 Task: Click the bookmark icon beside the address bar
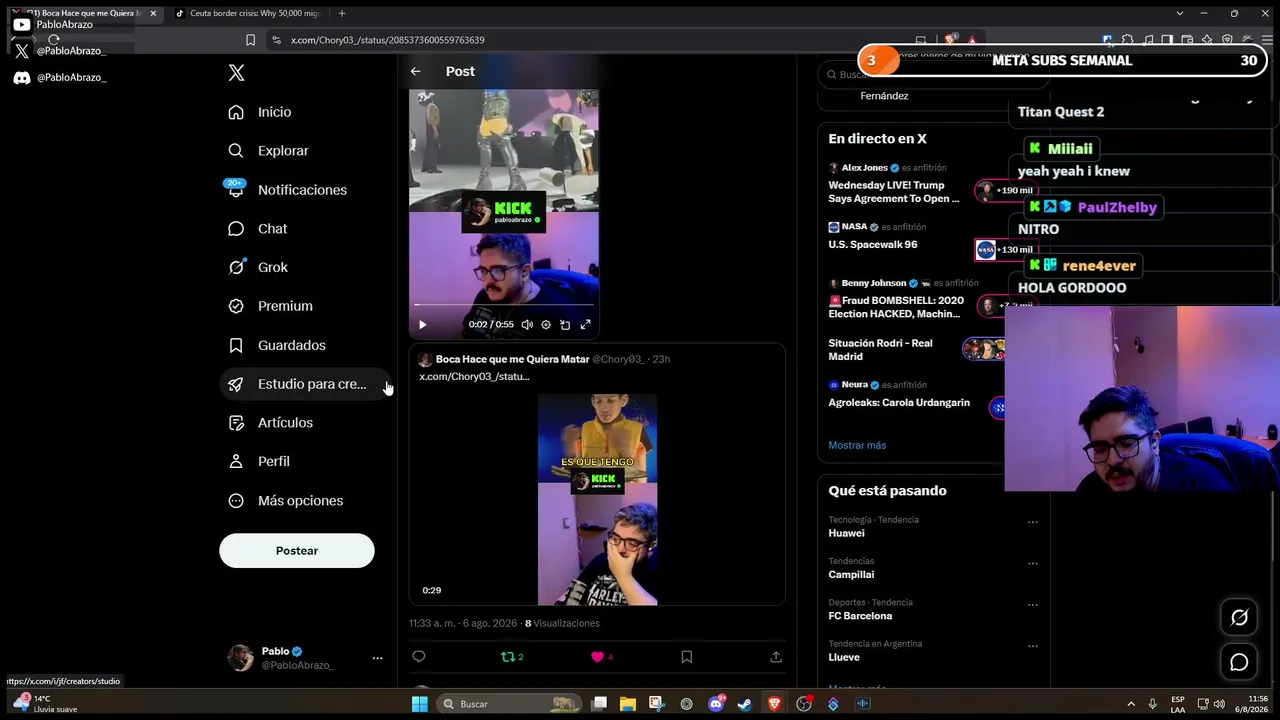click(250, 40)
